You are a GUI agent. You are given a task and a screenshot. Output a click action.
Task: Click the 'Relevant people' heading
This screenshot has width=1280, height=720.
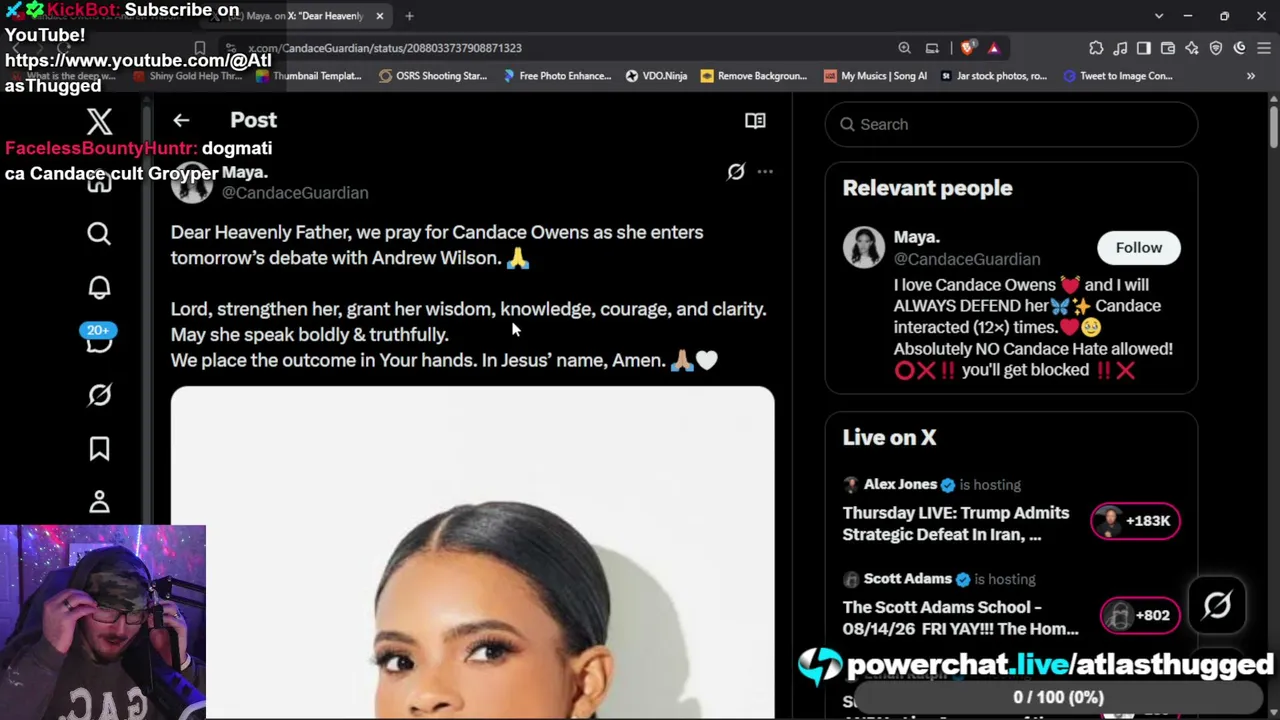click(927, 188)
